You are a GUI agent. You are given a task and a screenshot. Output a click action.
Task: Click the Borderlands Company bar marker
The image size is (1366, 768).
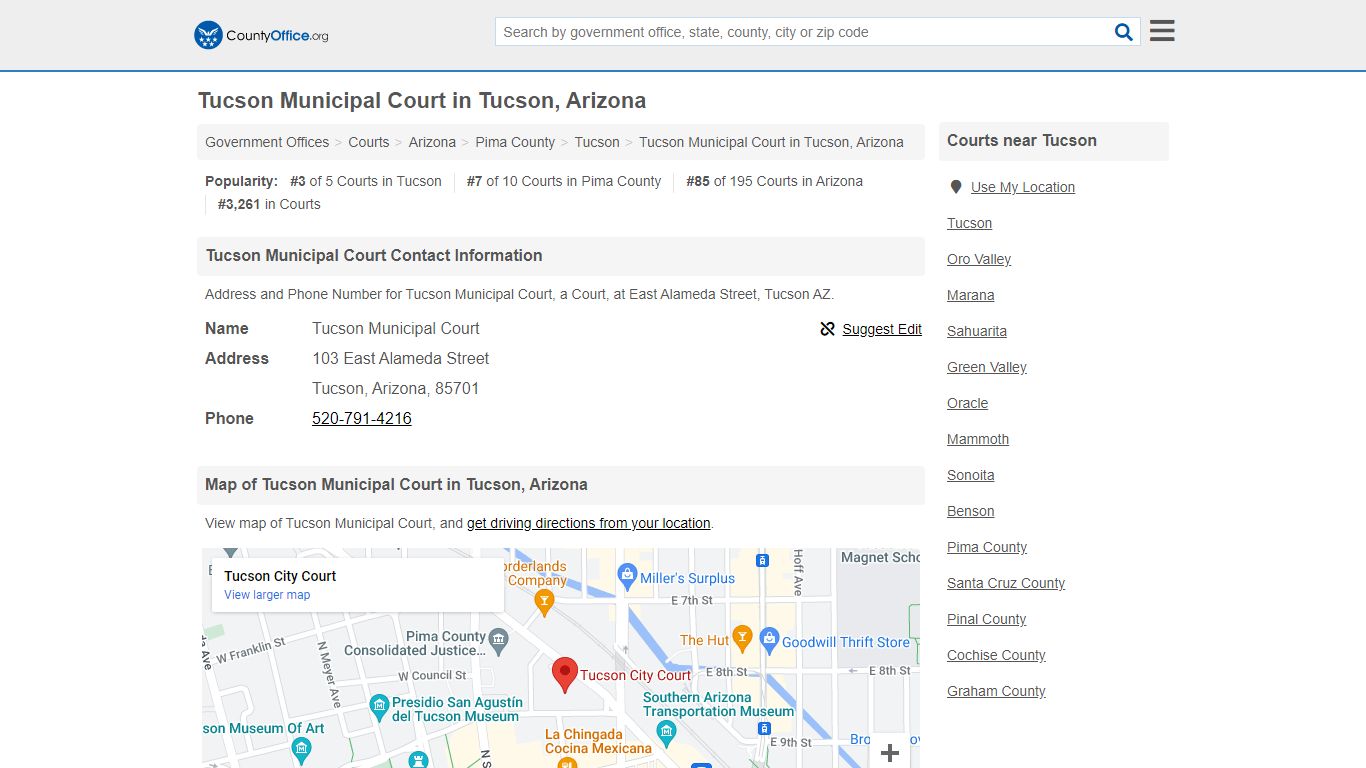pos(544,600)
